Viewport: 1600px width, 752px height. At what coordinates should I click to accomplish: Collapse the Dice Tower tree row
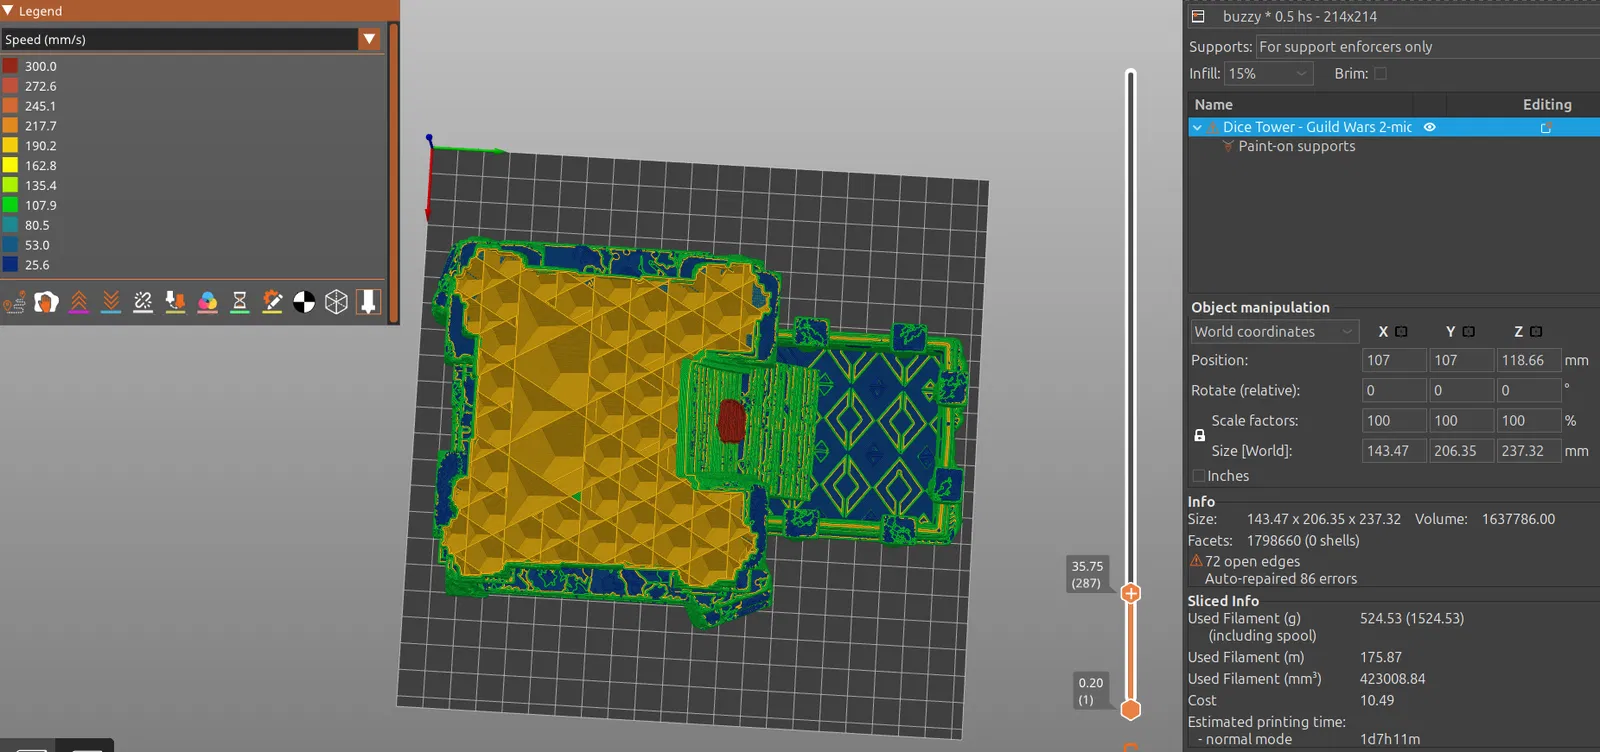pos(1197,128)
